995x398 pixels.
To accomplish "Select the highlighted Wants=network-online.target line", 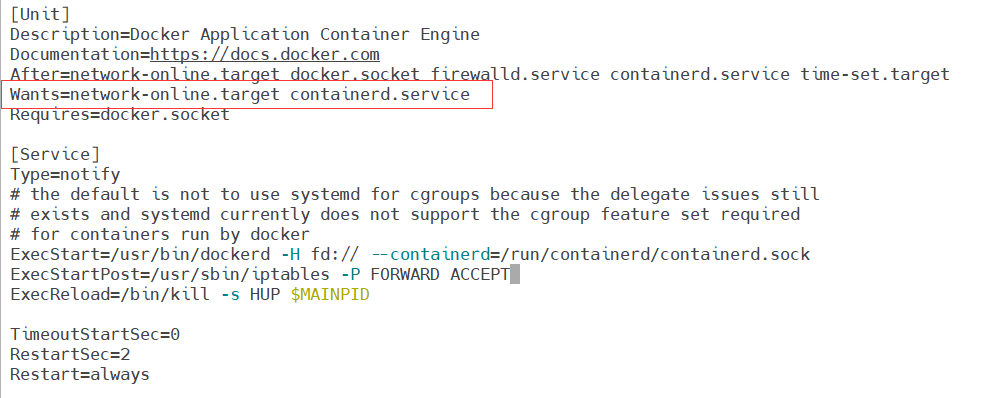I will click(x=240, y=95).
